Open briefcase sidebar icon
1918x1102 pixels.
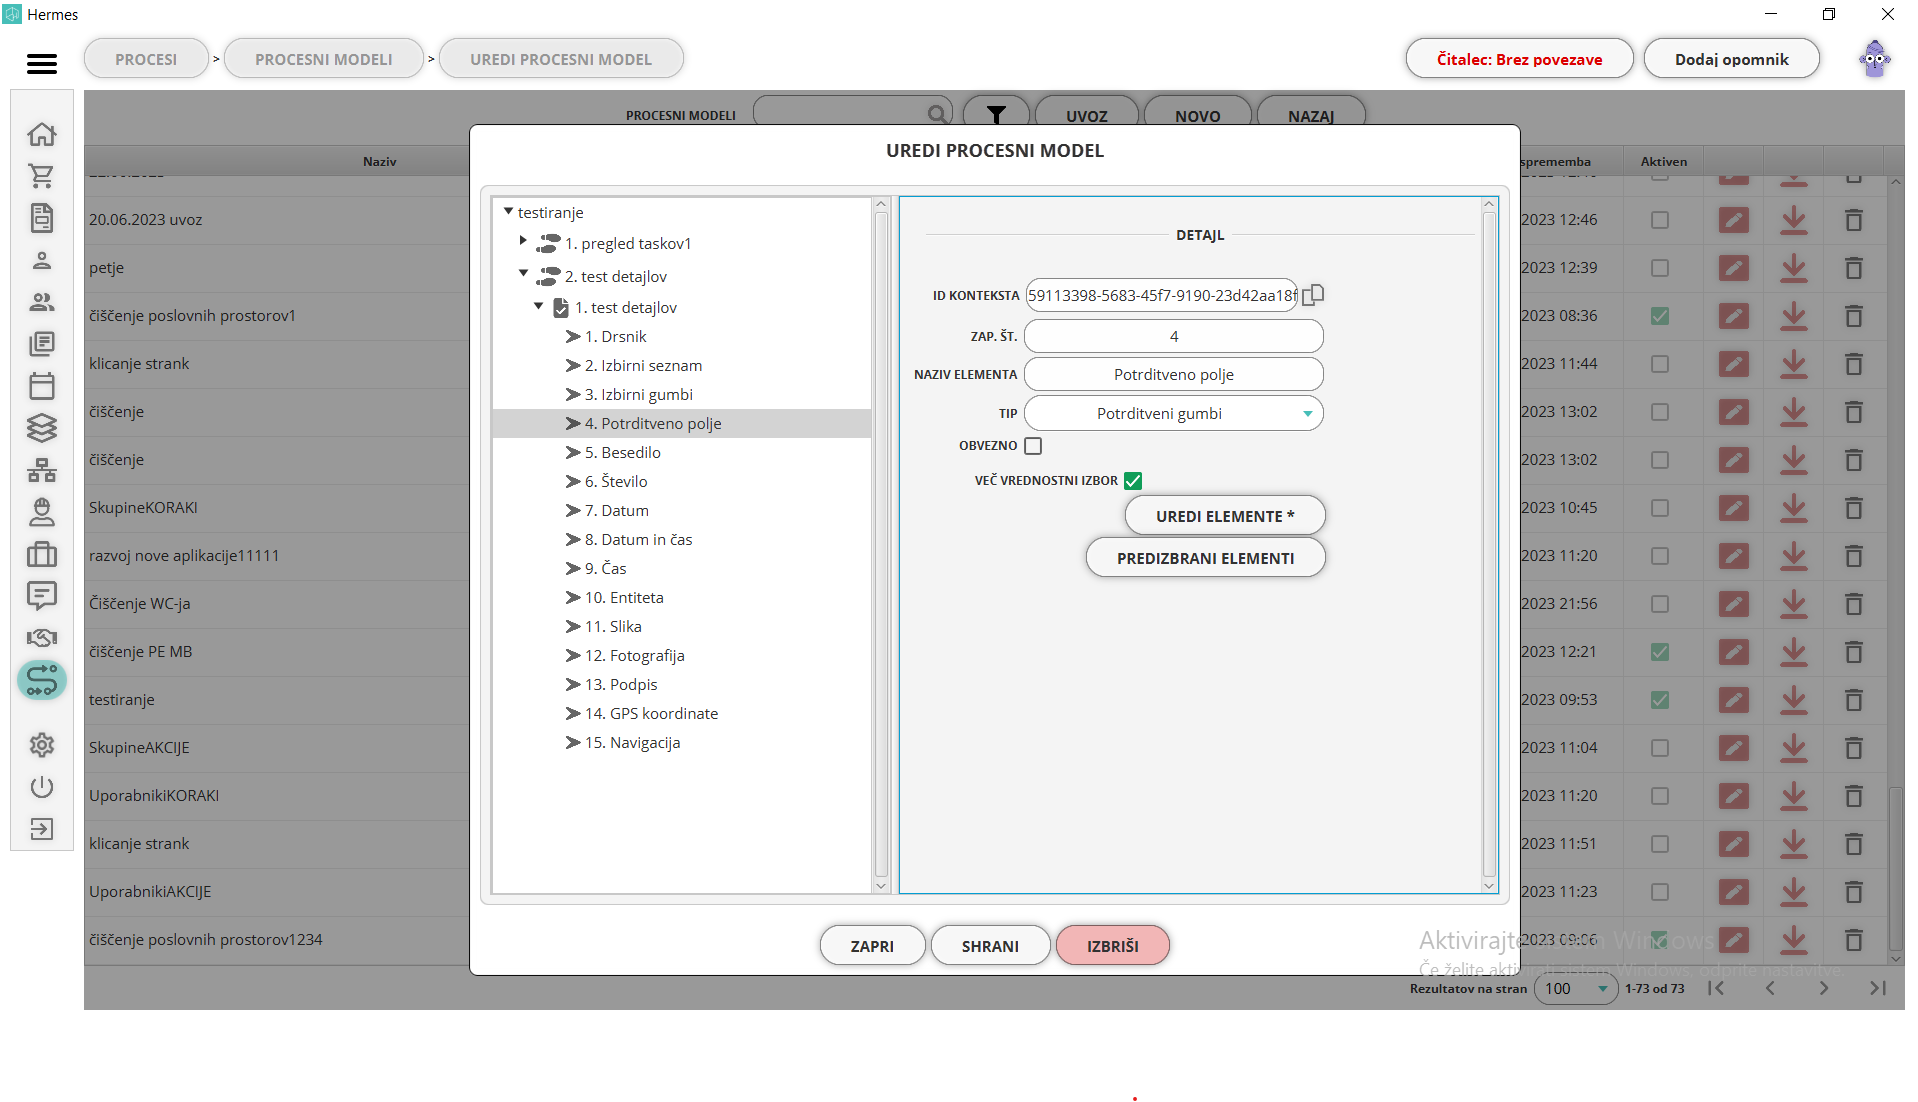coord(42,554)
